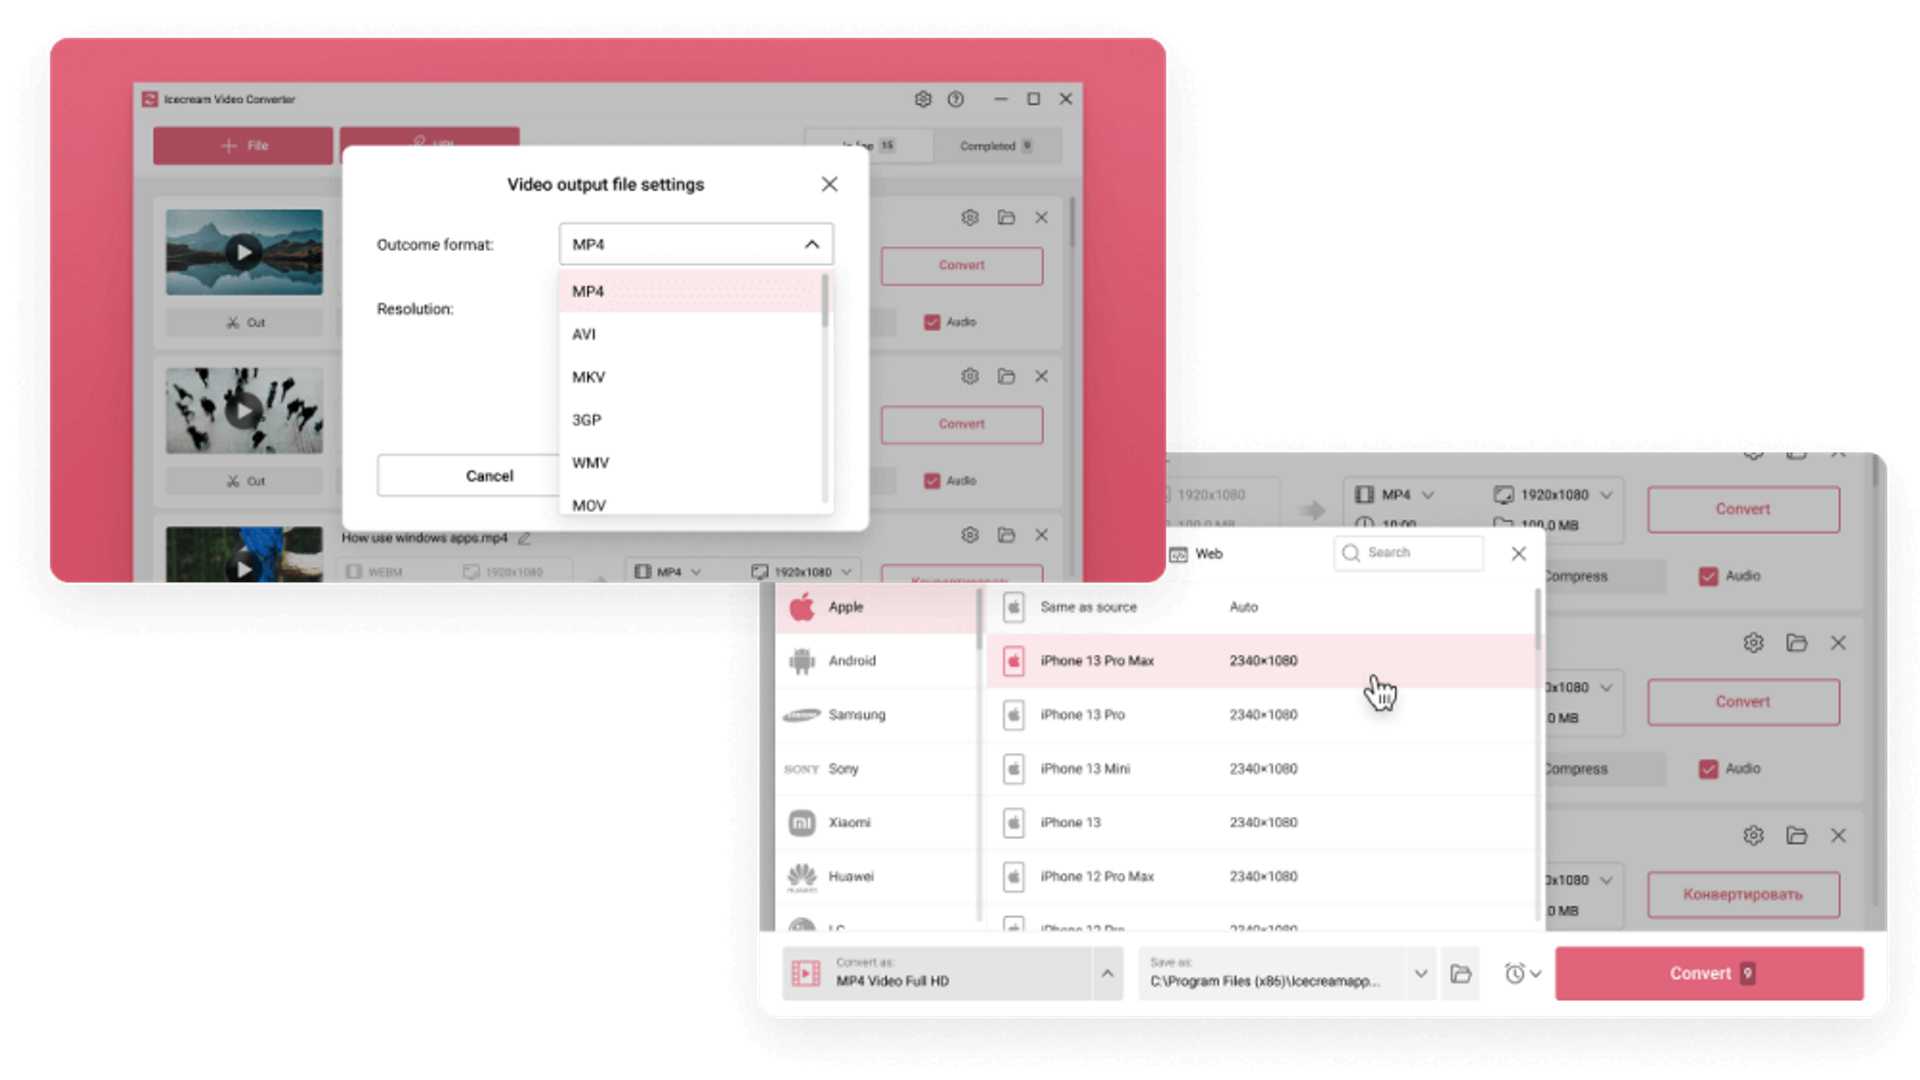Collapse the Outcome format MP4 dropdown

pyautogui.click(x=811, y=244)
